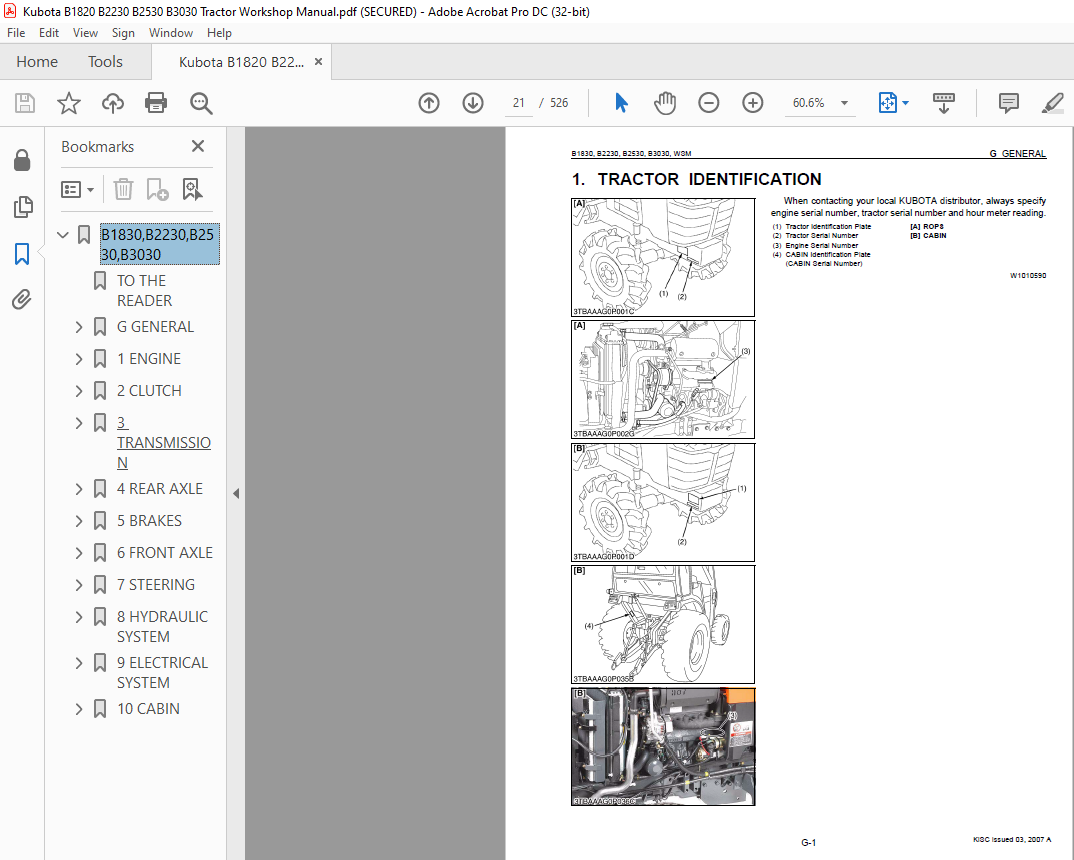The height and width of the screenshot is (860, 1074).
Task: Collapse the navigation pane arrow handle
Action: point(236,493)
